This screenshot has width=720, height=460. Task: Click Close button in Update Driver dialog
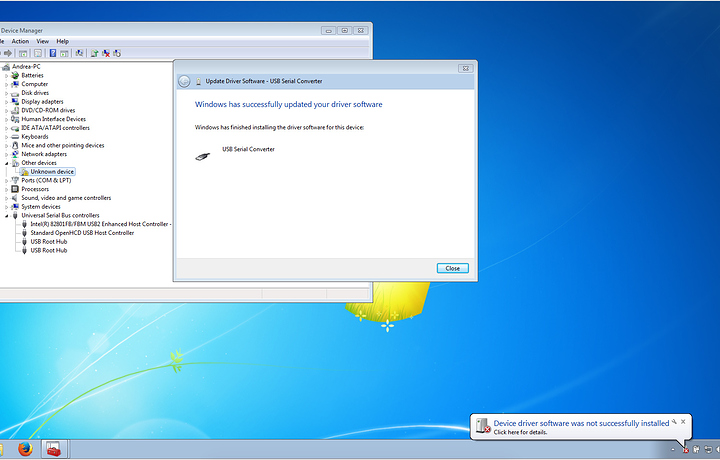coord(452,268)
